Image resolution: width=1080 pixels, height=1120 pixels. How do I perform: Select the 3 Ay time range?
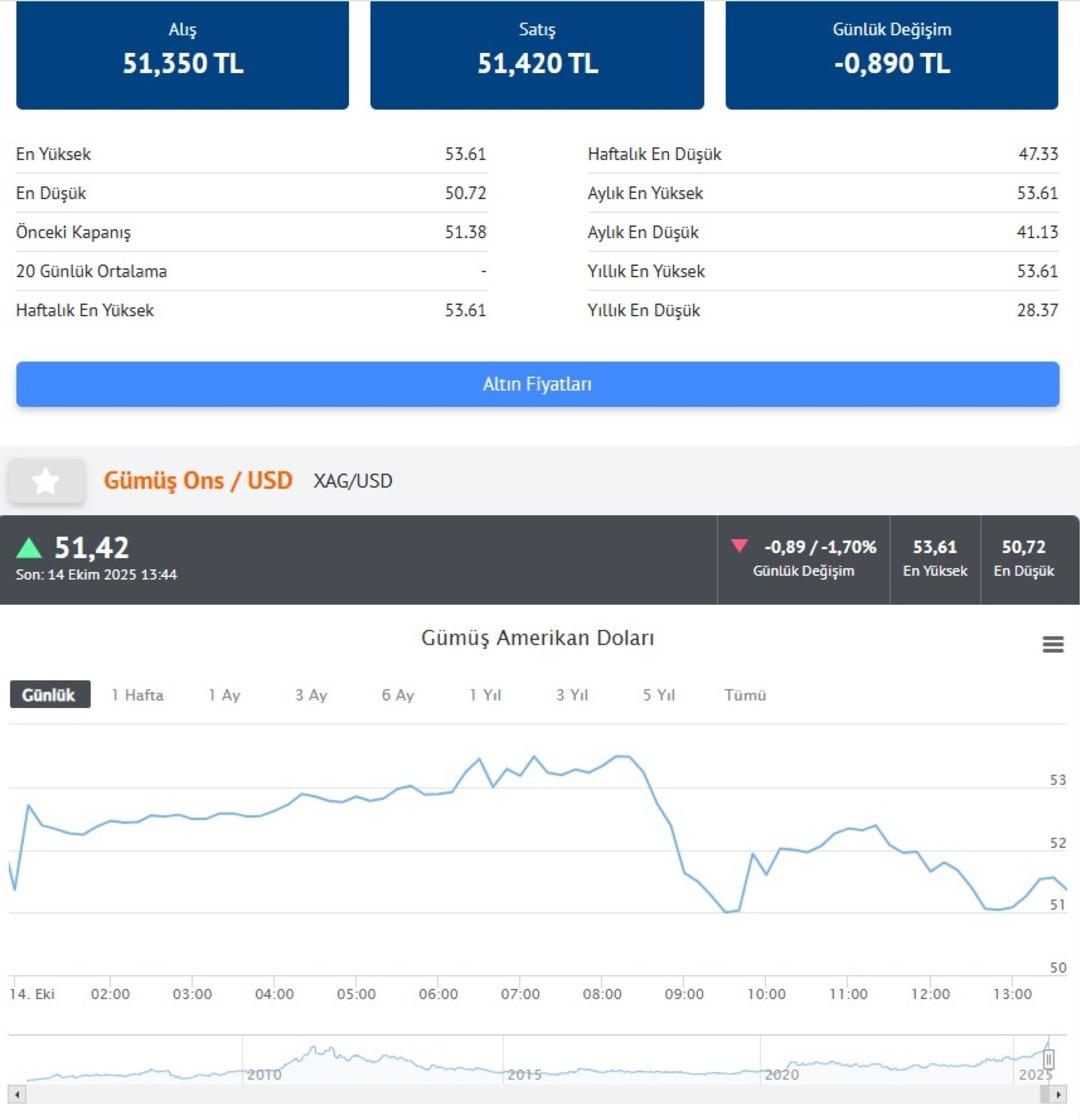311,695
